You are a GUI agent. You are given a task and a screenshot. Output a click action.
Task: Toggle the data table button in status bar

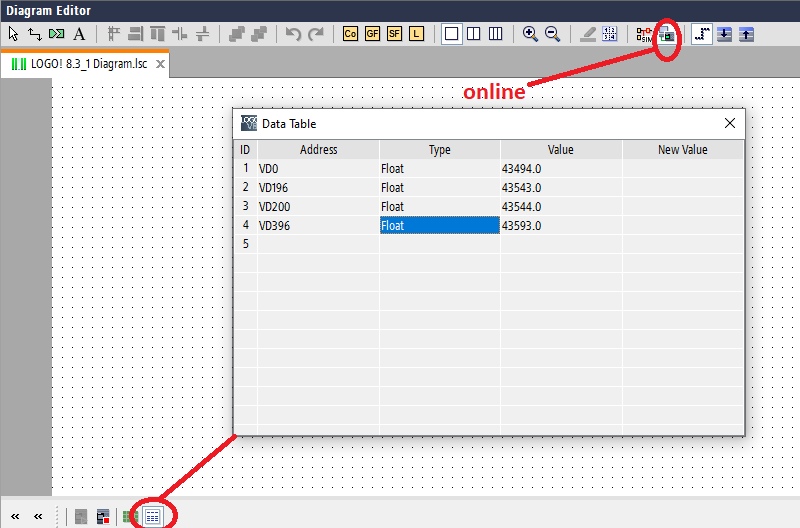click(x=153, y=517)
